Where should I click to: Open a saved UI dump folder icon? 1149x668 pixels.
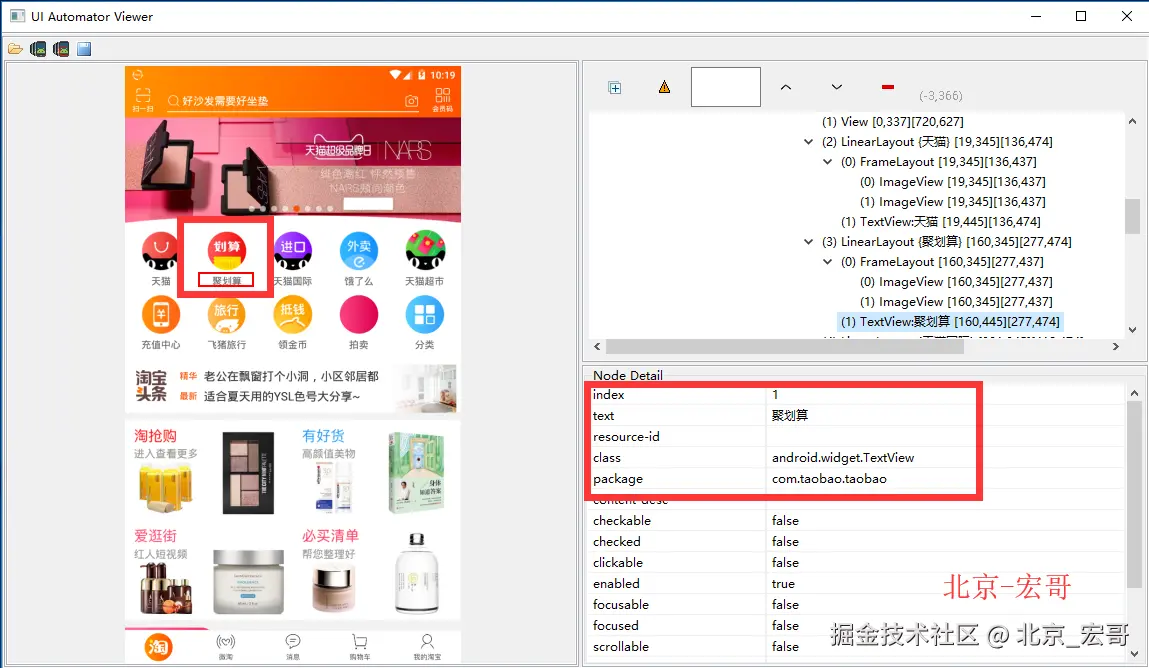[15, 49]
